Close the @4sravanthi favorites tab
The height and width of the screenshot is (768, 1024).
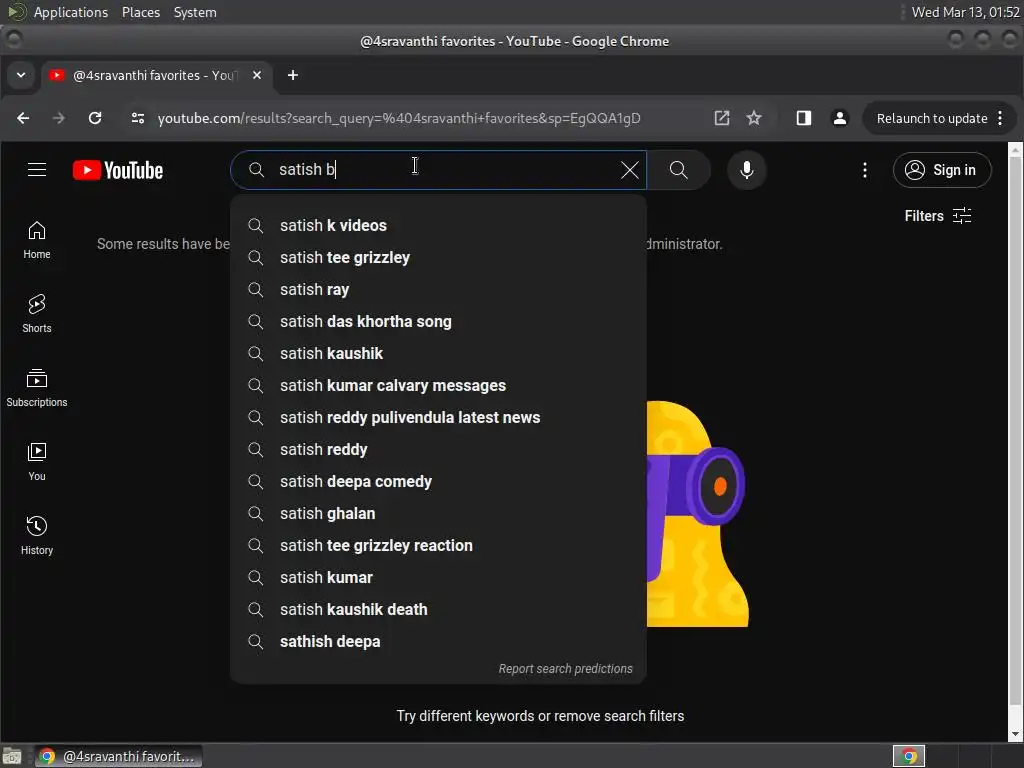257,75
